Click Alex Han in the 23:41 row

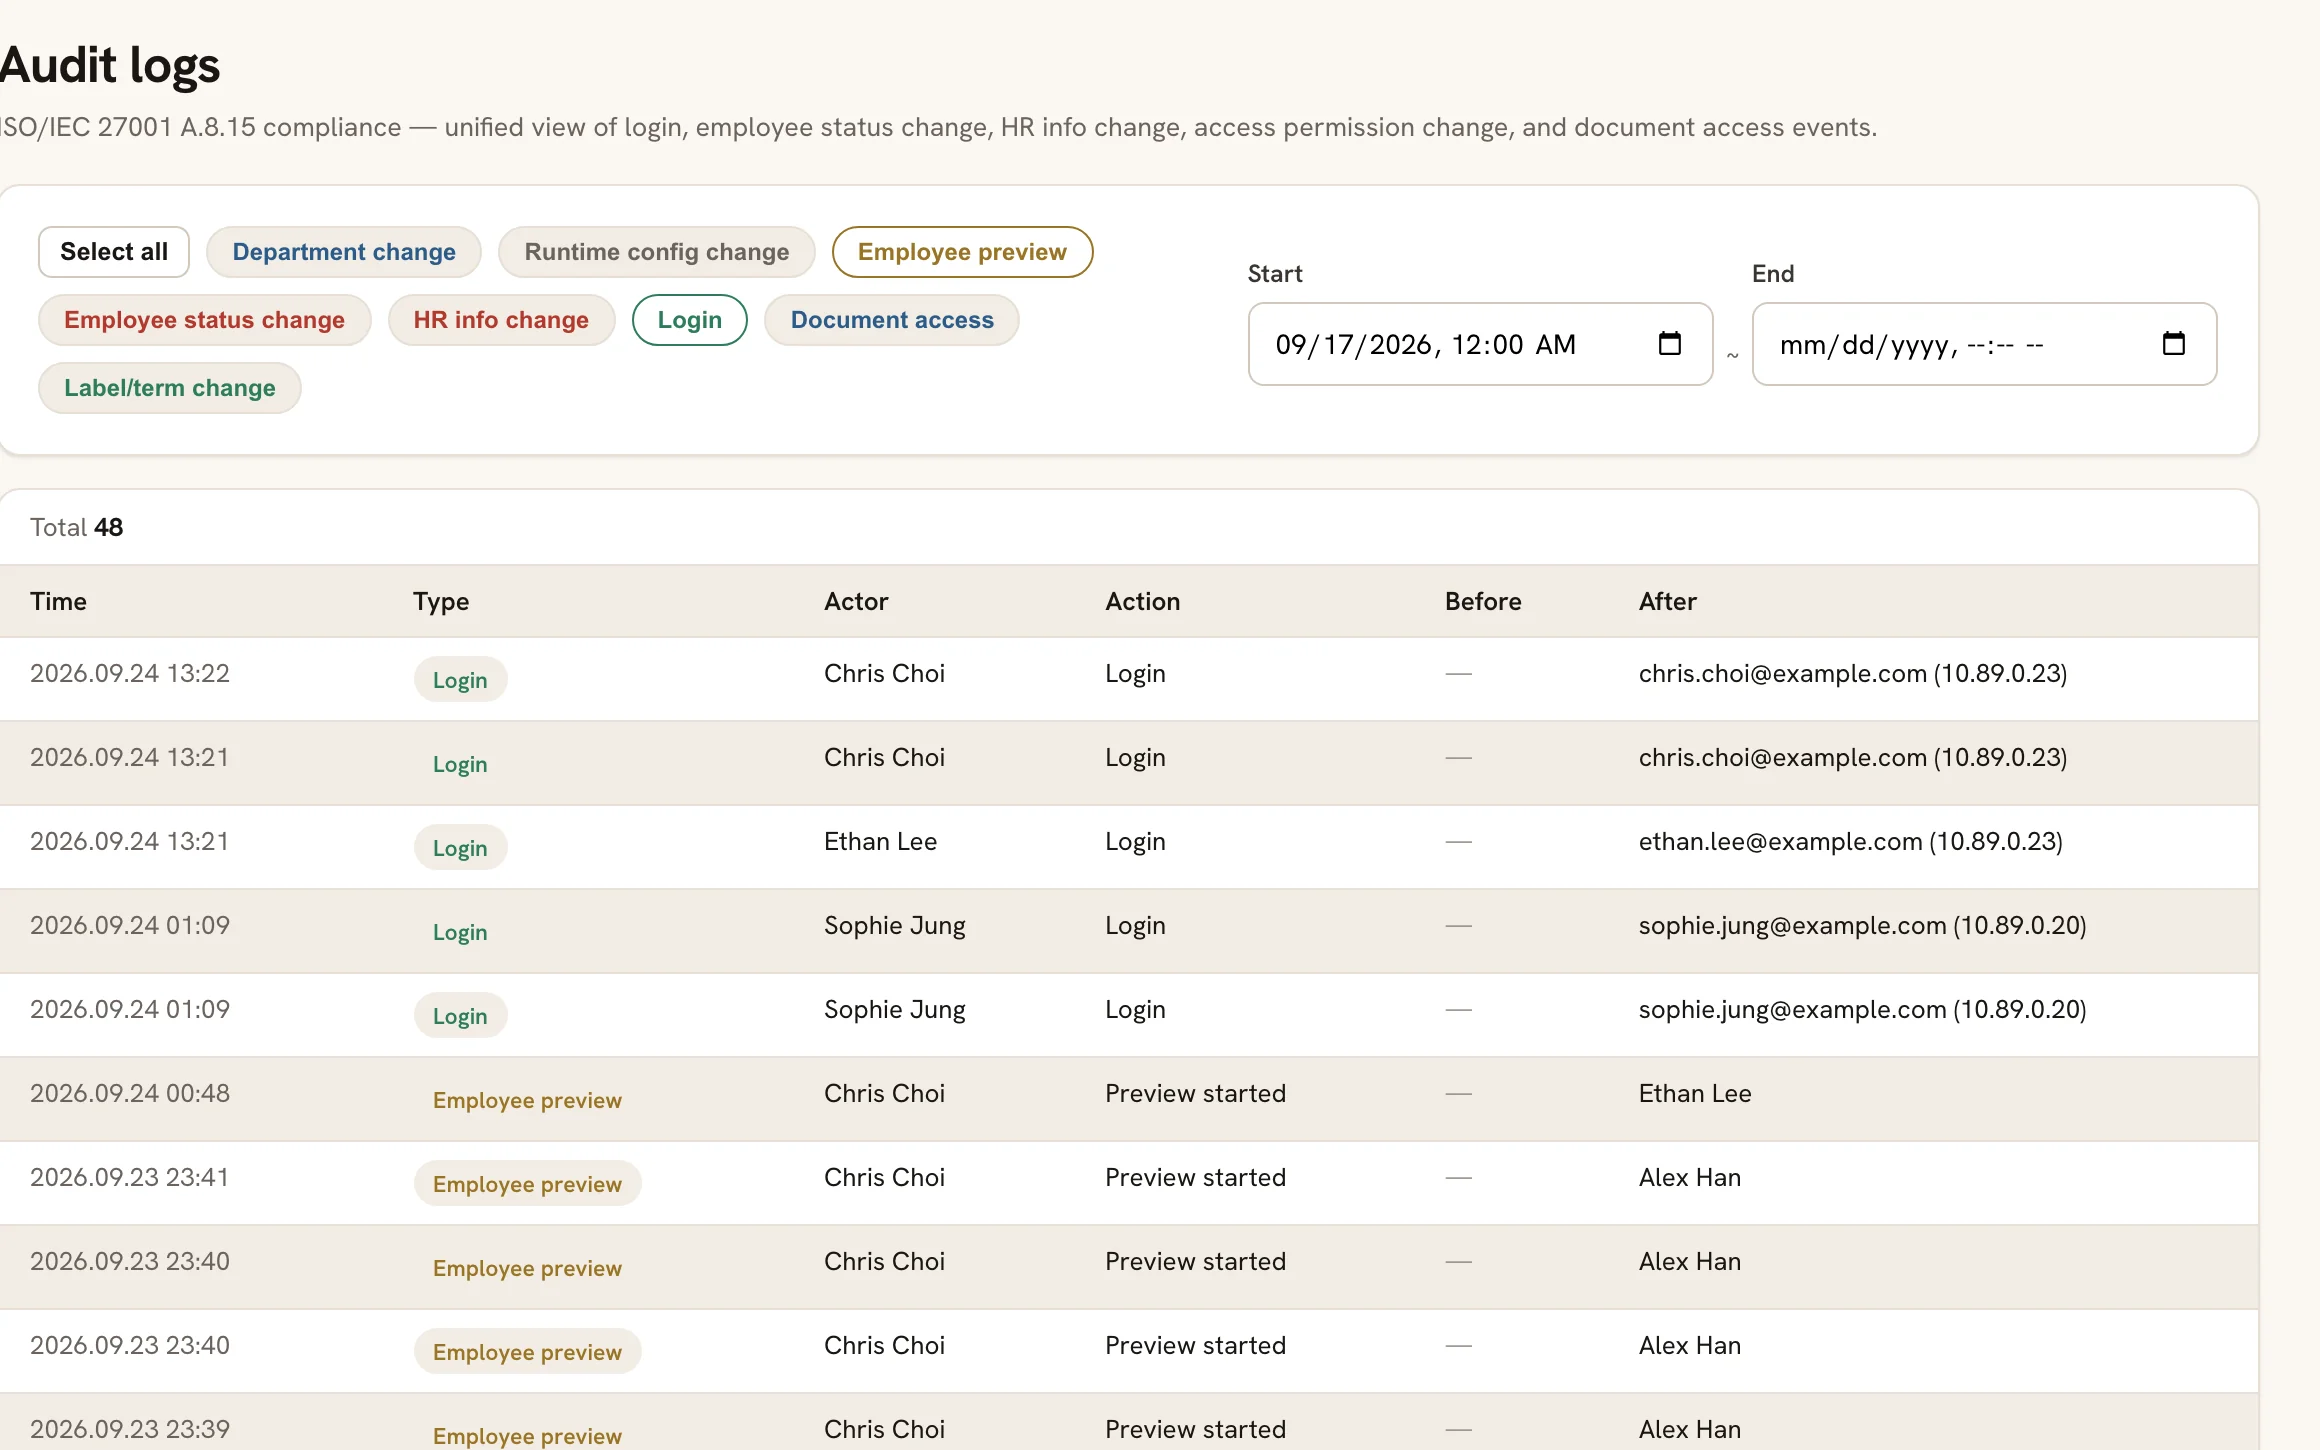tap(1689, 1177)
